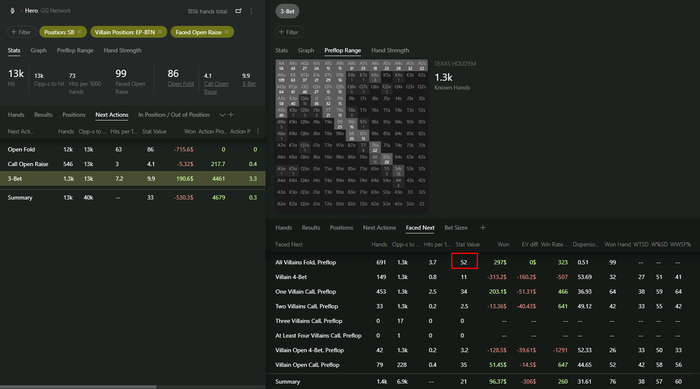Select Villain Open Call, Preflop row

pos(483,365)
